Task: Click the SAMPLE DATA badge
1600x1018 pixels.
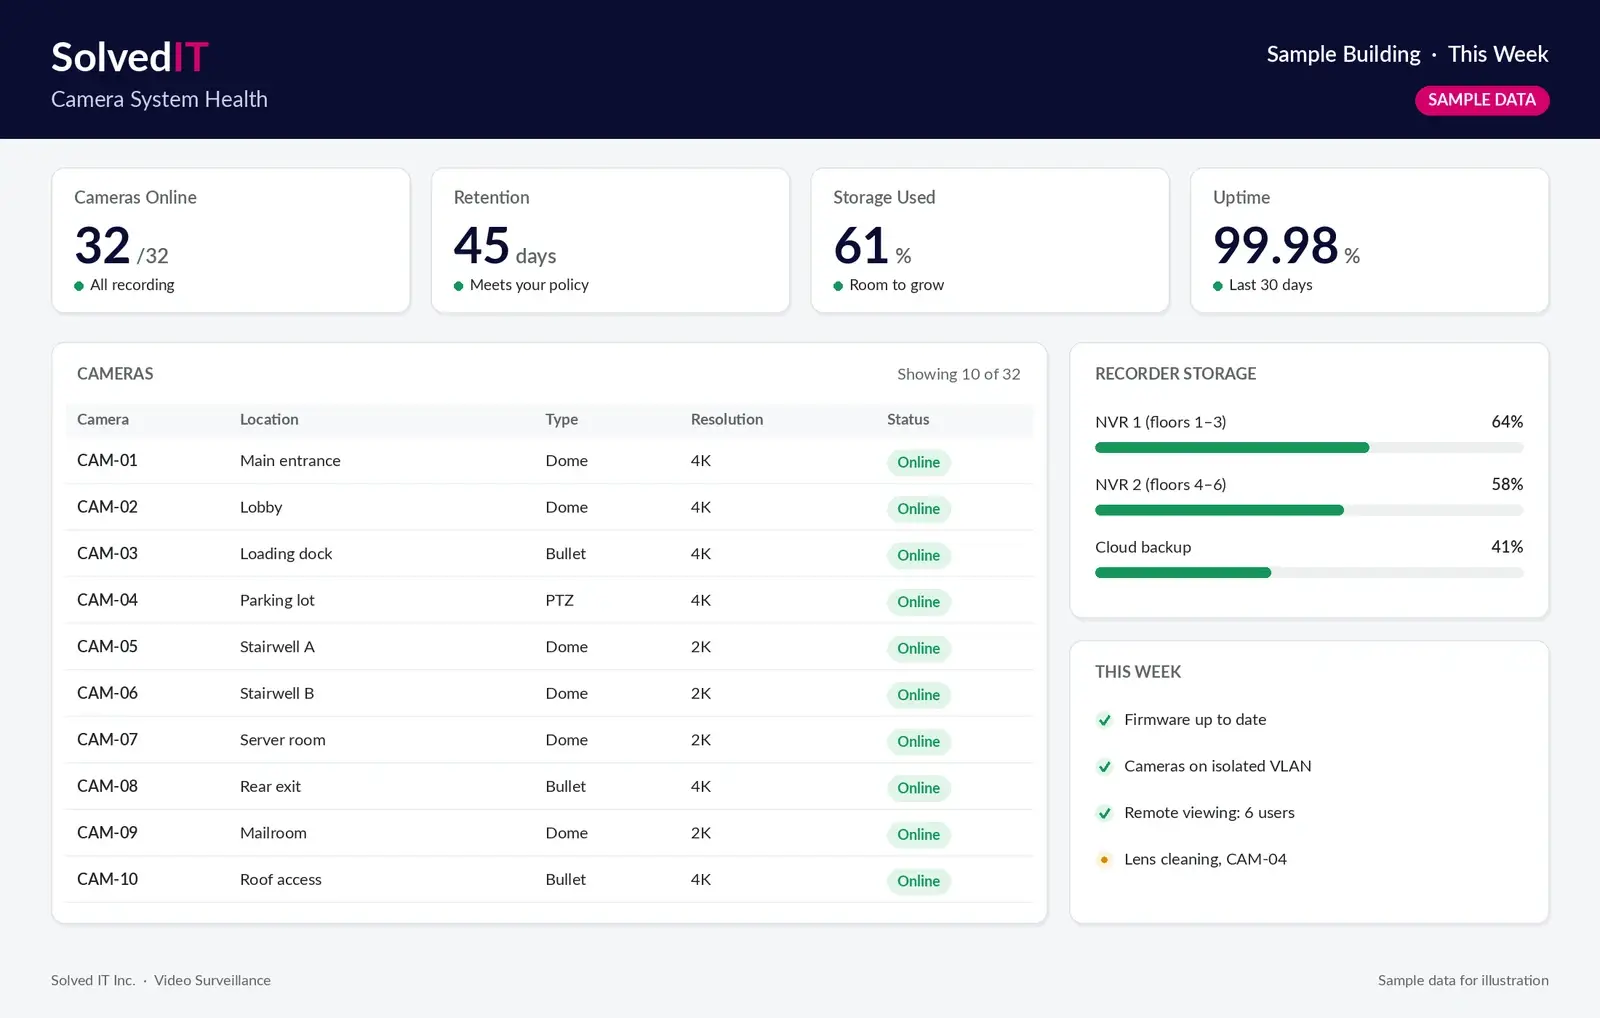Action: point(1481,100)
